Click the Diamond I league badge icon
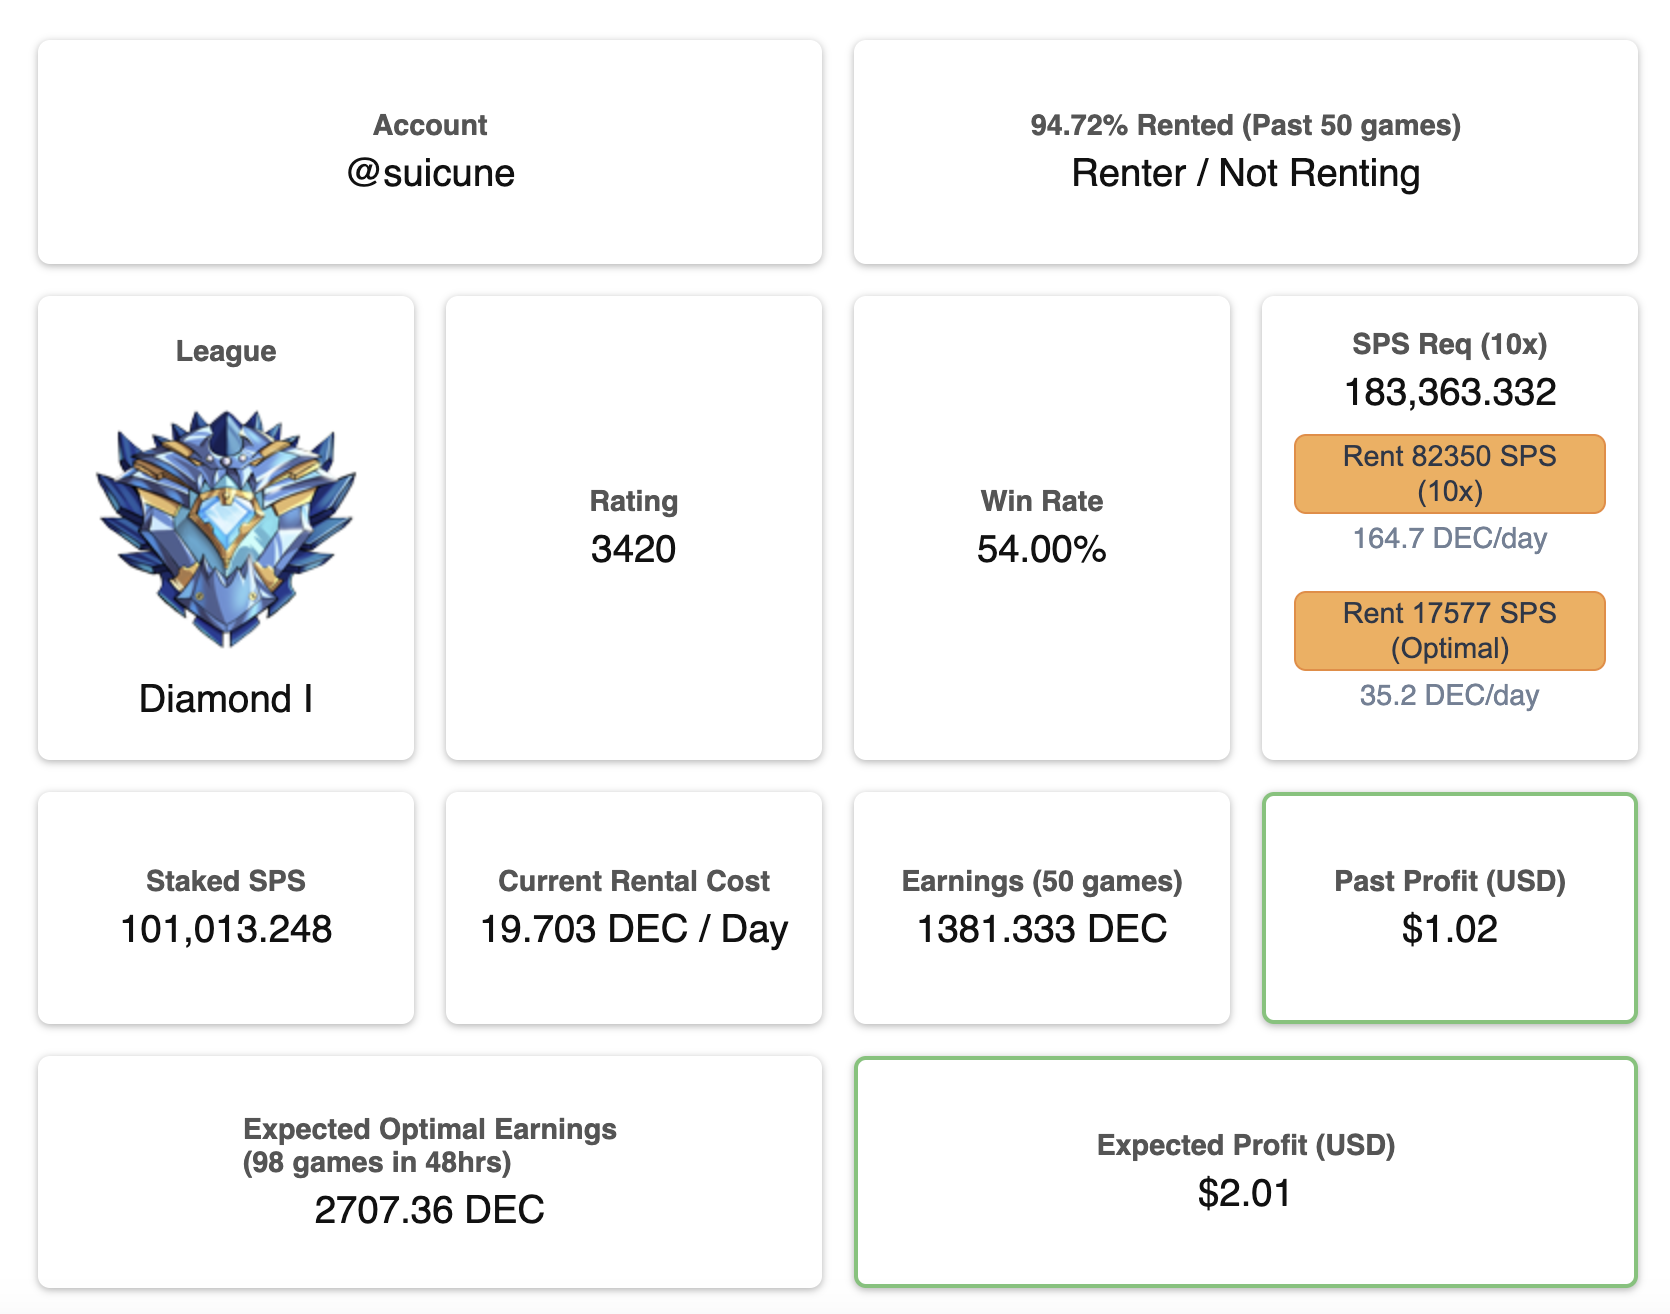Screen dimensions: 1670x1314 226,527
